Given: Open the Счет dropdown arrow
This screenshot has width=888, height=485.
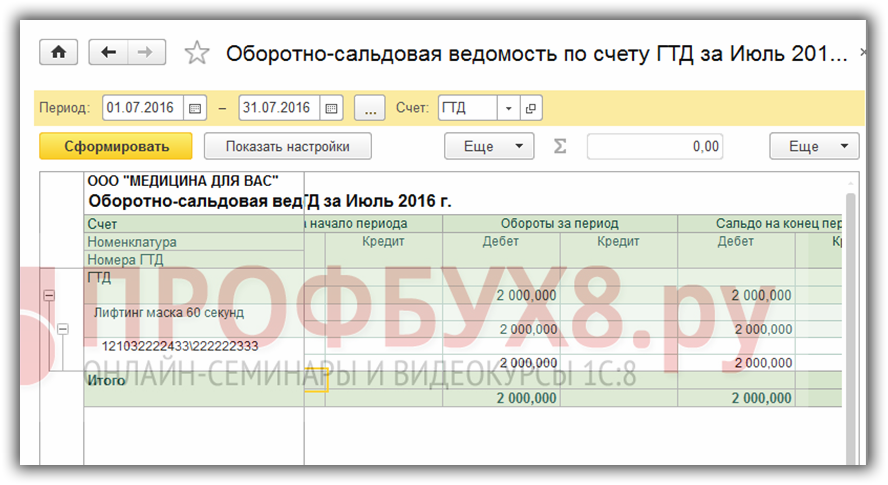Looking at the screenshot, I should (x=508, y=108).
